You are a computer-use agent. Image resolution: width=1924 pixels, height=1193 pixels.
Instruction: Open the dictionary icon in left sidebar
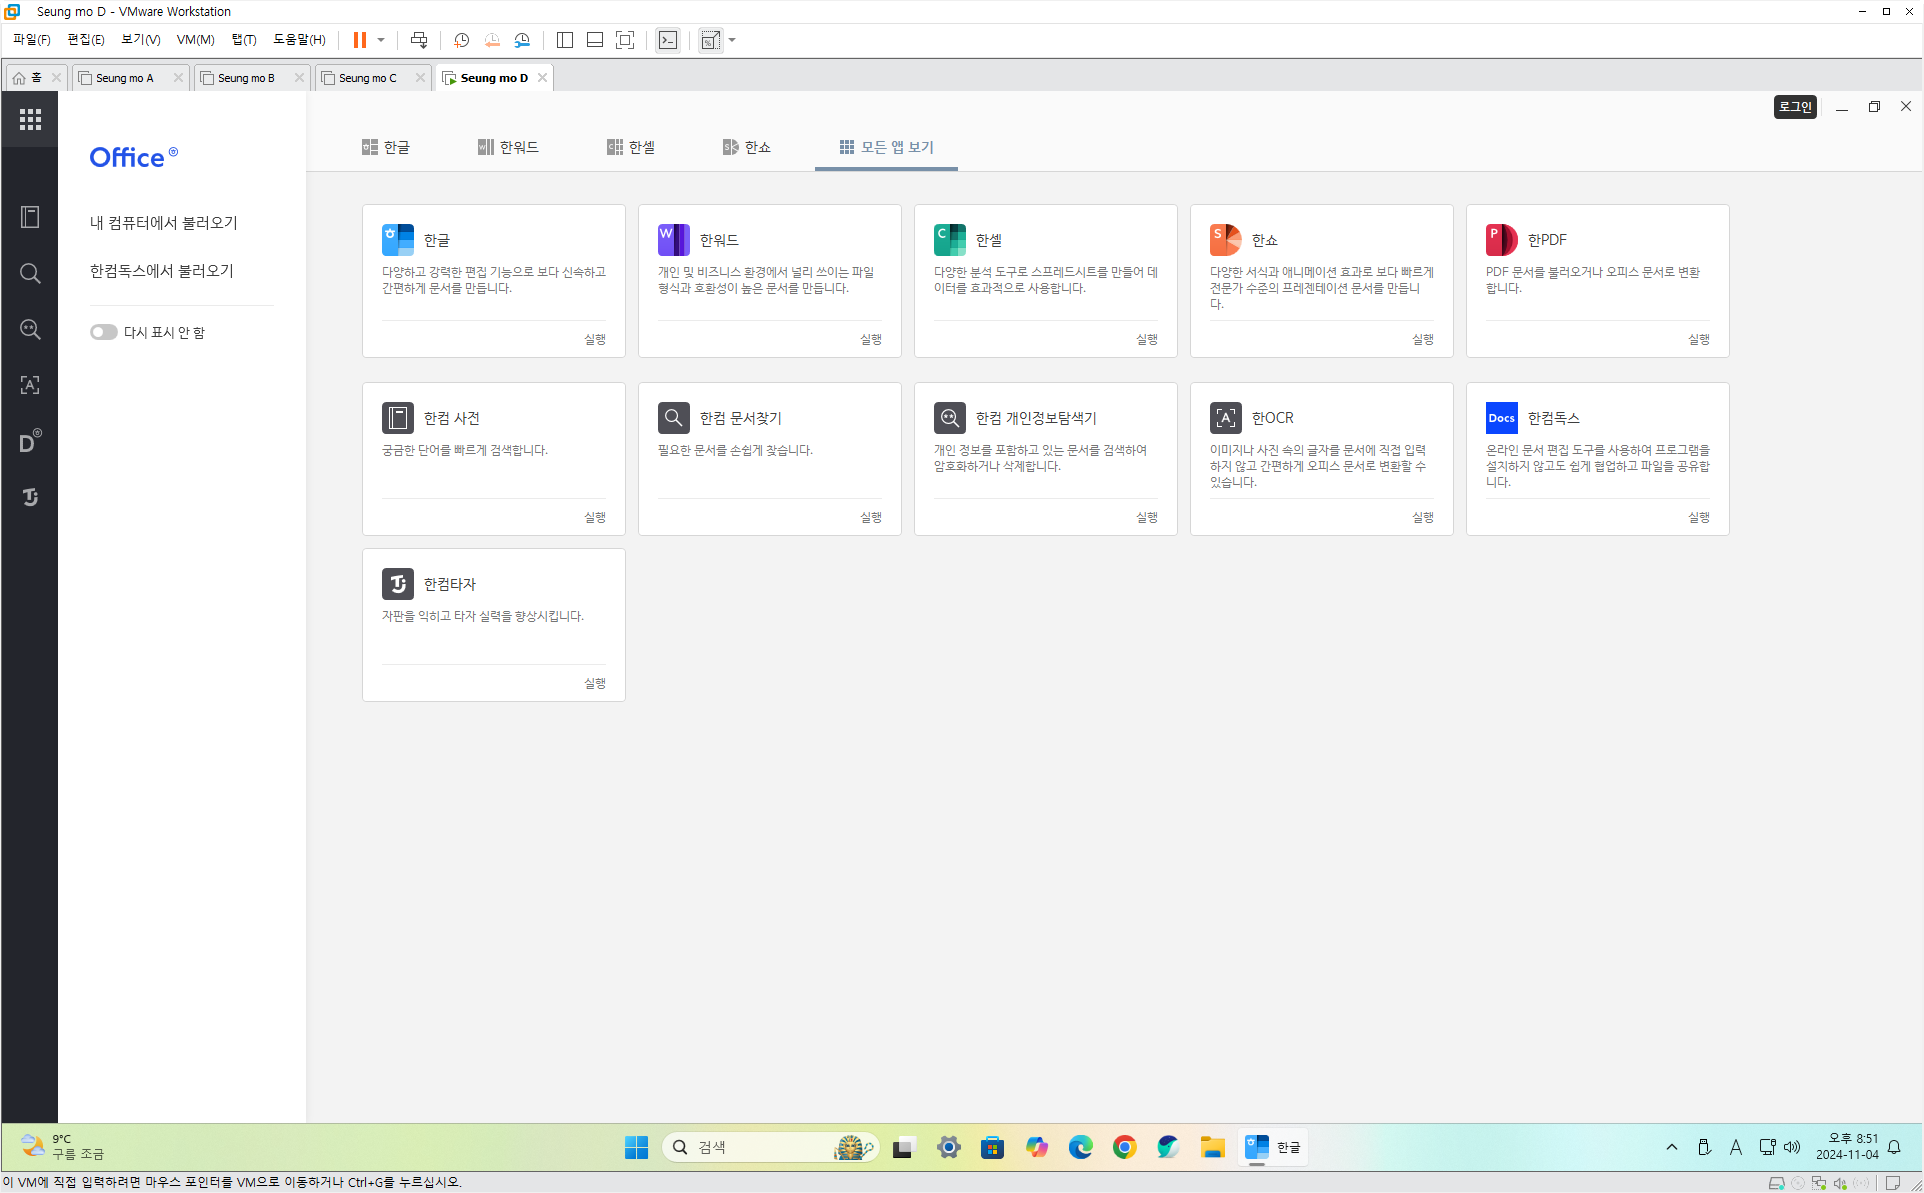click(x=30, y=217)
